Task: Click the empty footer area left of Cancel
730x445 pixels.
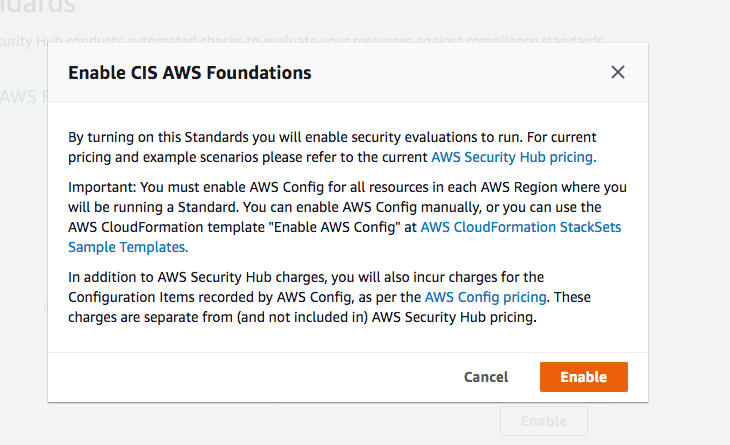Action: tap(250, 377)
